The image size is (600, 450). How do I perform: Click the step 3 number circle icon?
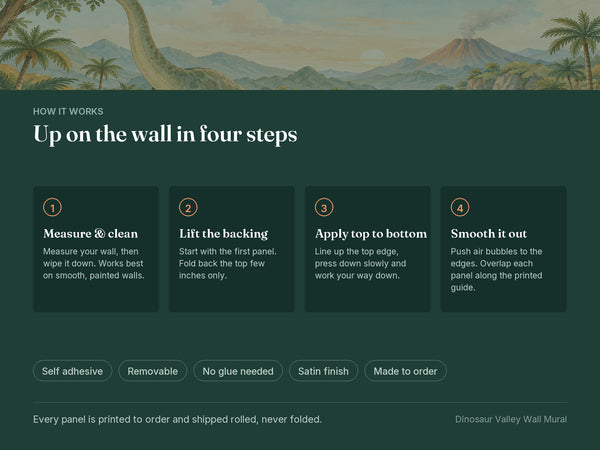point(324,207)
